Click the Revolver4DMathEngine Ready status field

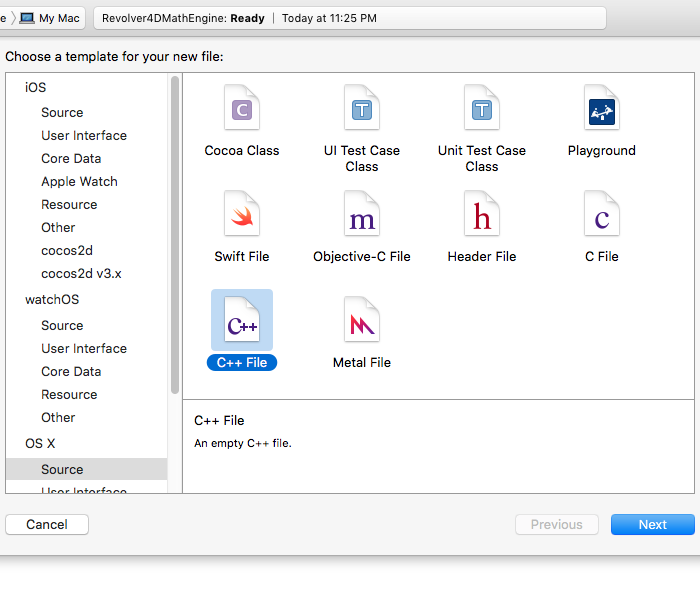tap(350, 18)
